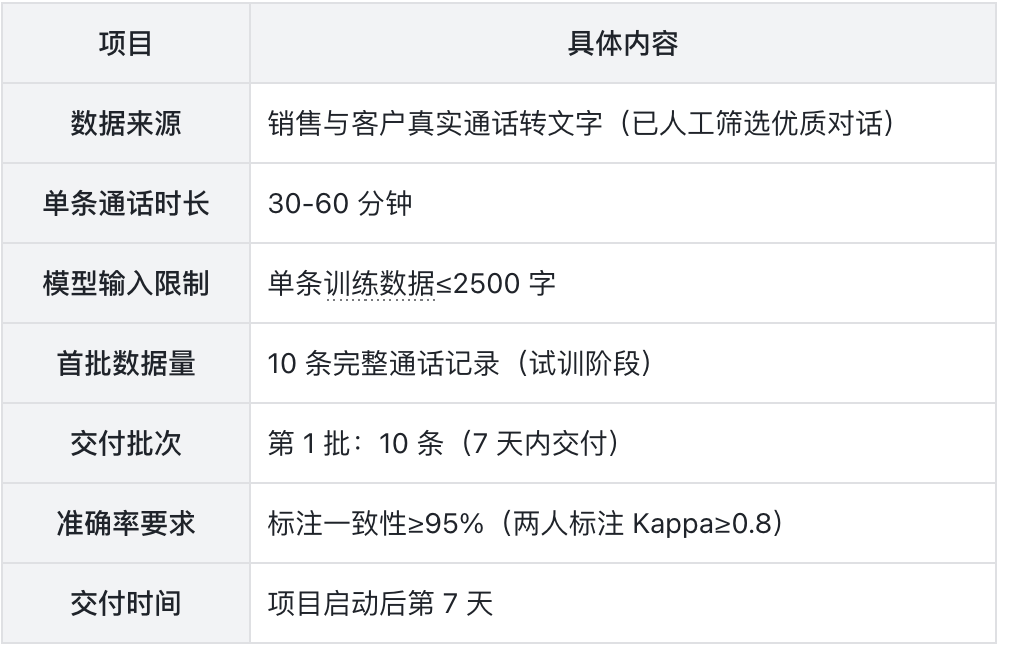The image size is (1012, 656).
Task: Click the Kappa≥0.8 text
Action: [703, 524]
